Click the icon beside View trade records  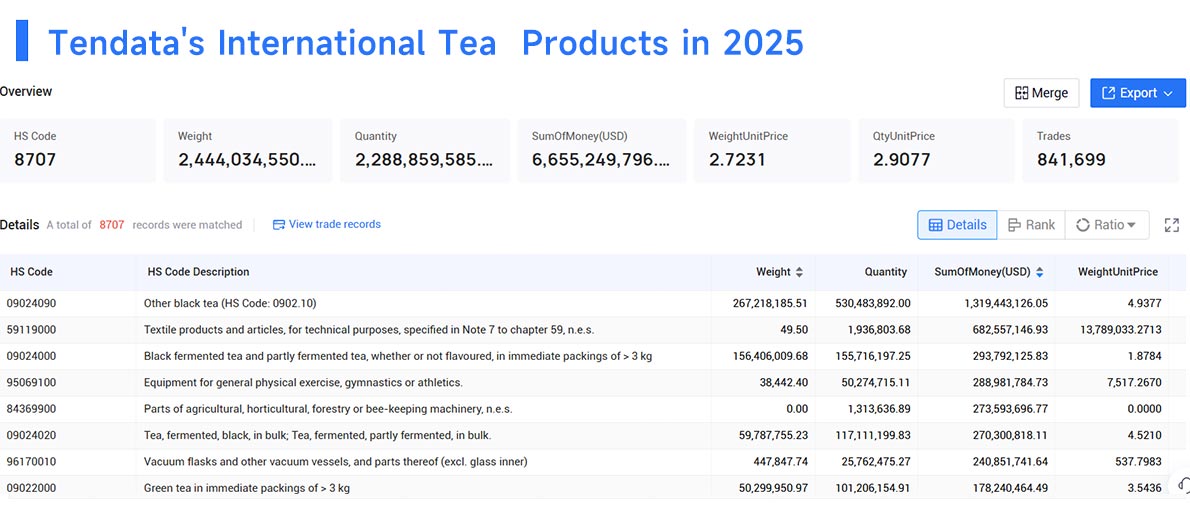tap(279, 225)
